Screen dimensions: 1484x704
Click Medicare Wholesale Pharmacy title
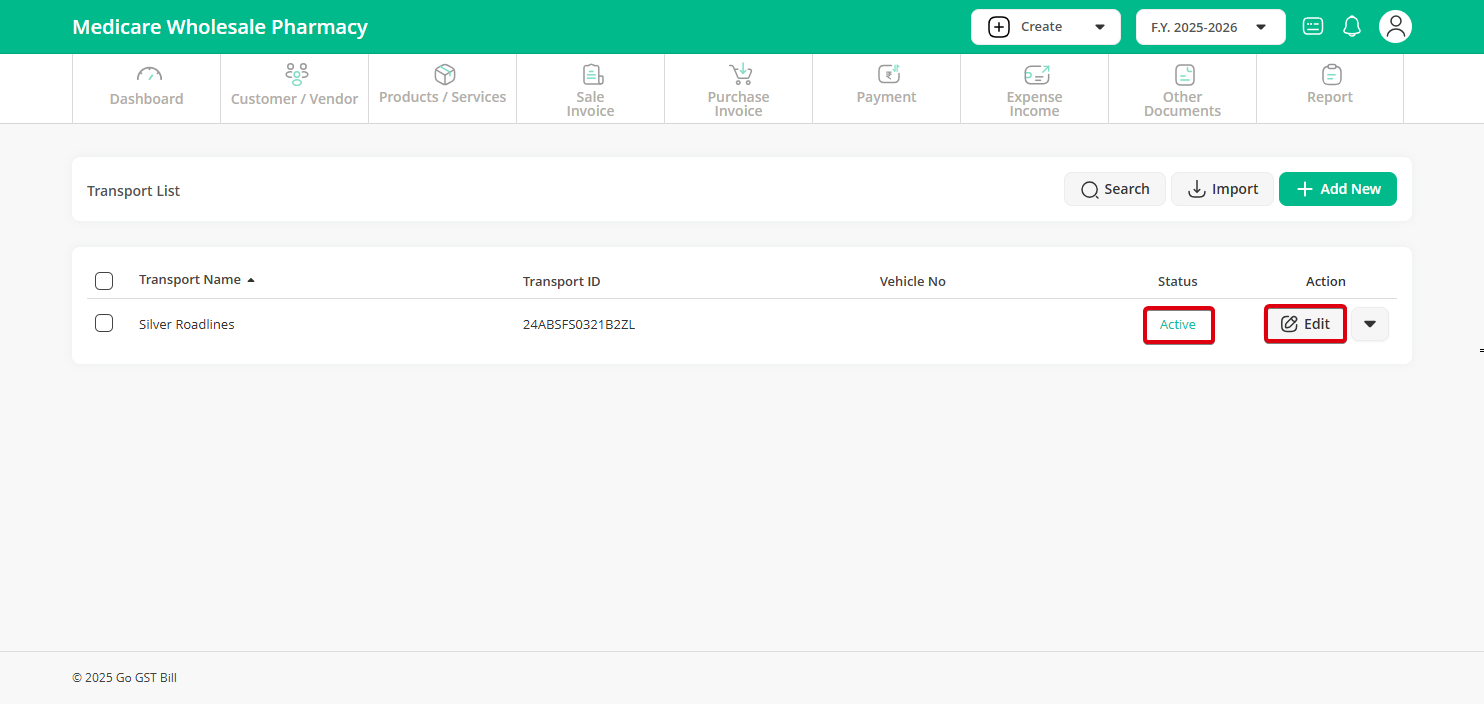click(220, 27)
